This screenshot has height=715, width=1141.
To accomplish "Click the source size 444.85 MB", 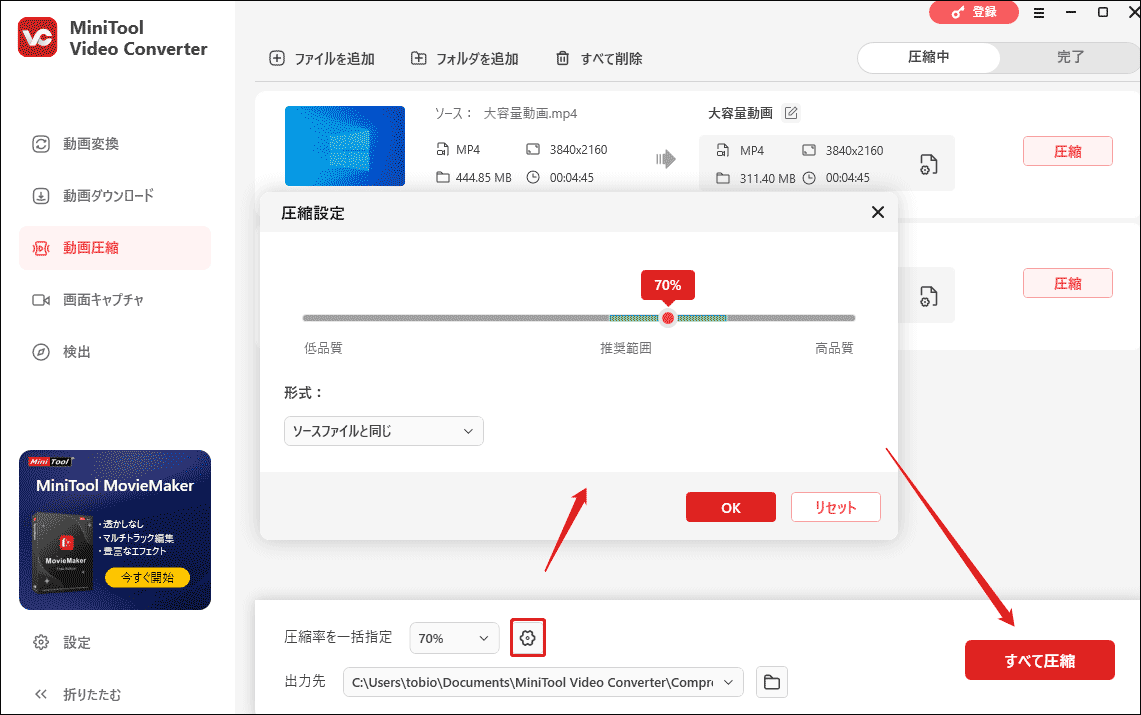I will coord(483,177).
